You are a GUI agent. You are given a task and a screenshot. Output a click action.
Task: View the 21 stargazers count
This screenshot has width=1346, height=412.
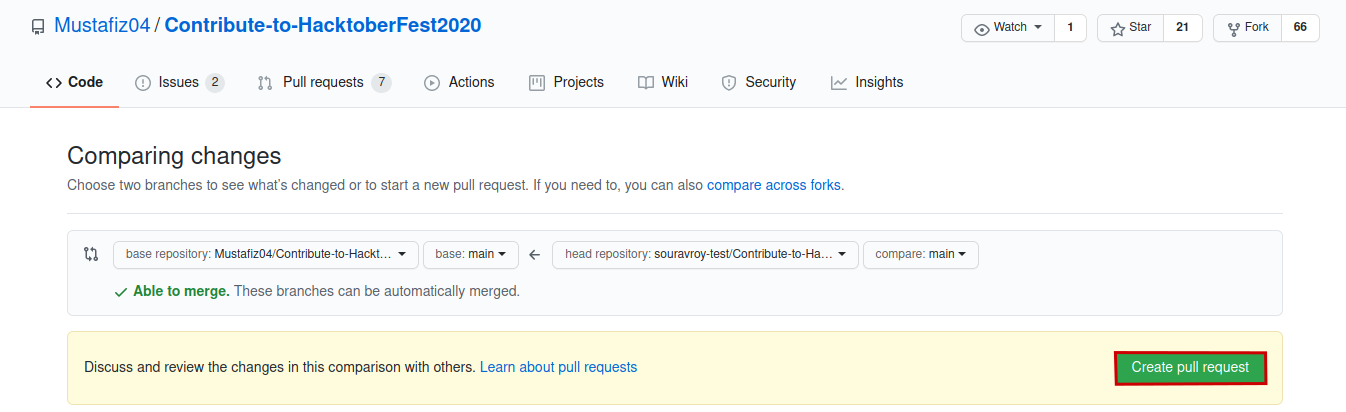point(1182,28)
